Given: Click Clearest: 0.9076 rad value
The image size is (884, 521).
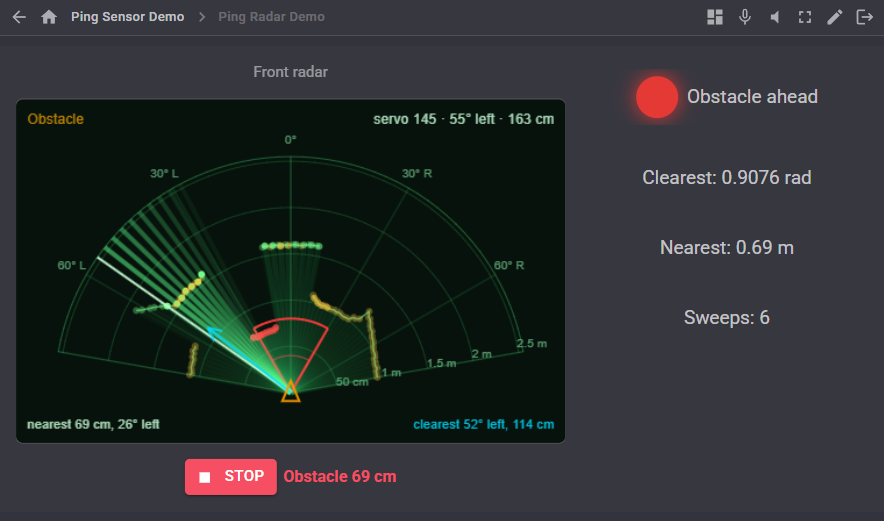Looking at the screenshot, I should point(727,178).
